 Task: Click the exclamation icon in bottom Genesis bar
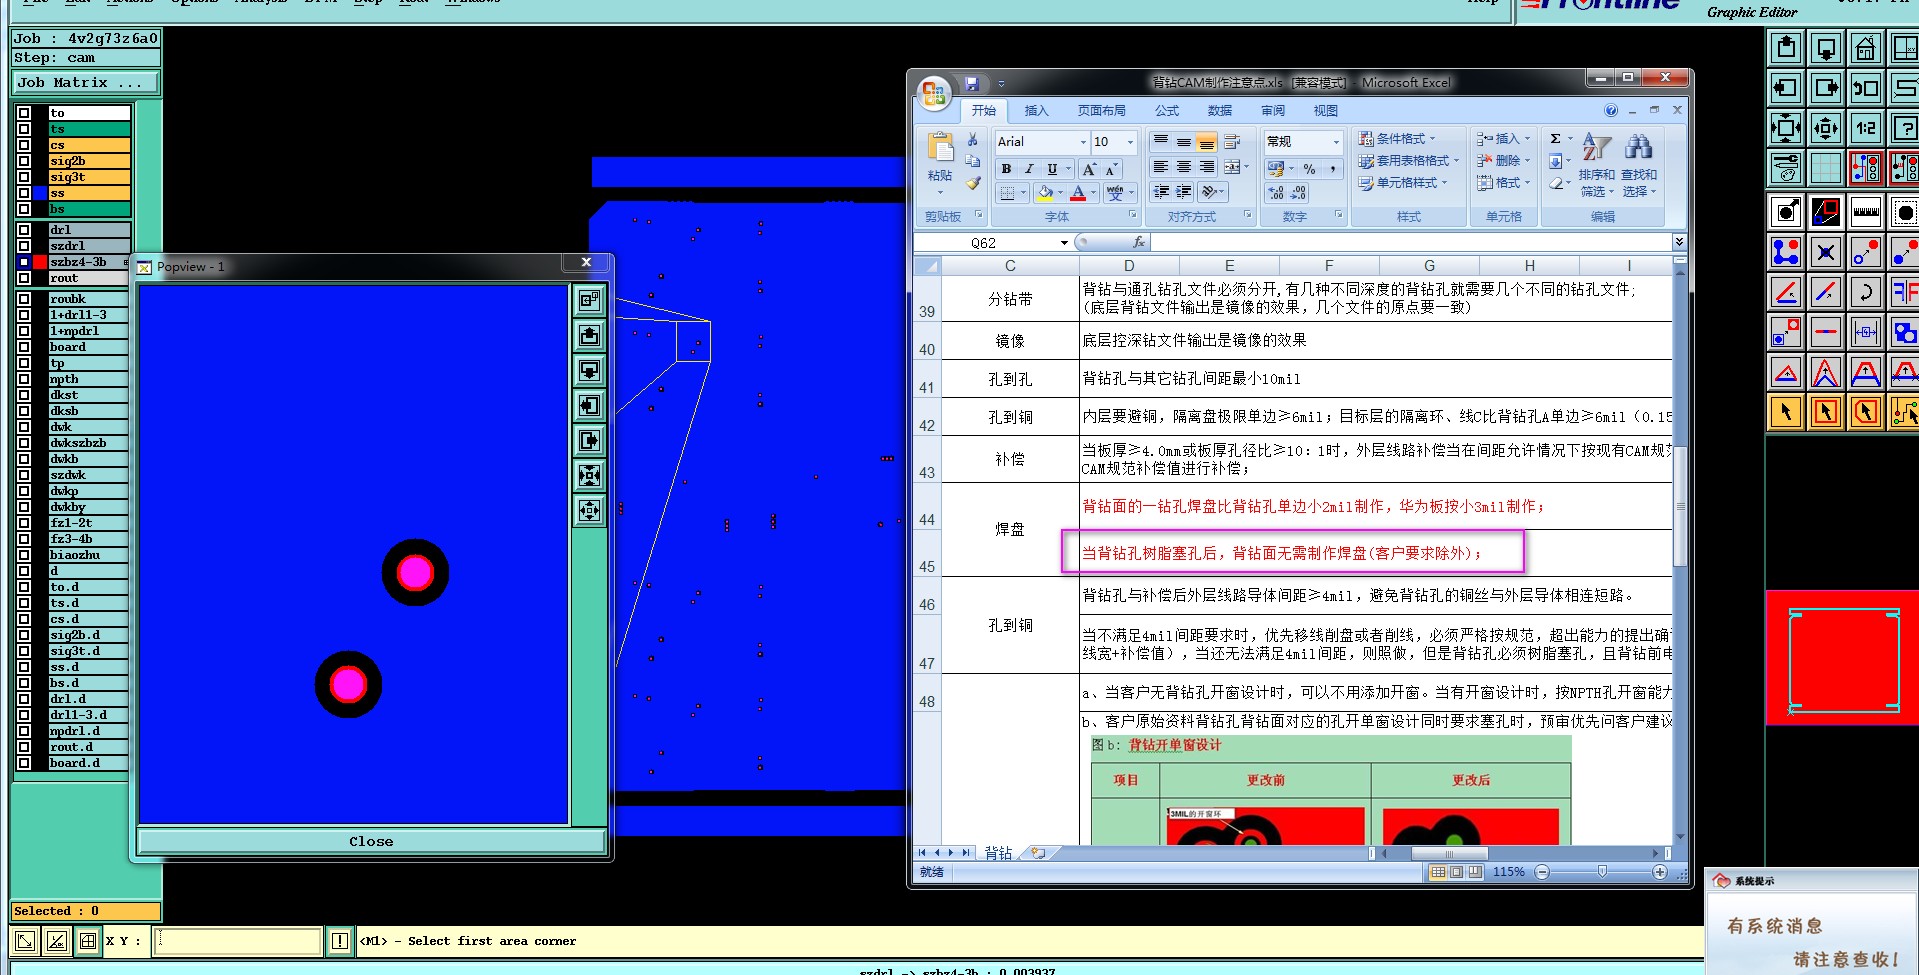(x=340, y=941)
